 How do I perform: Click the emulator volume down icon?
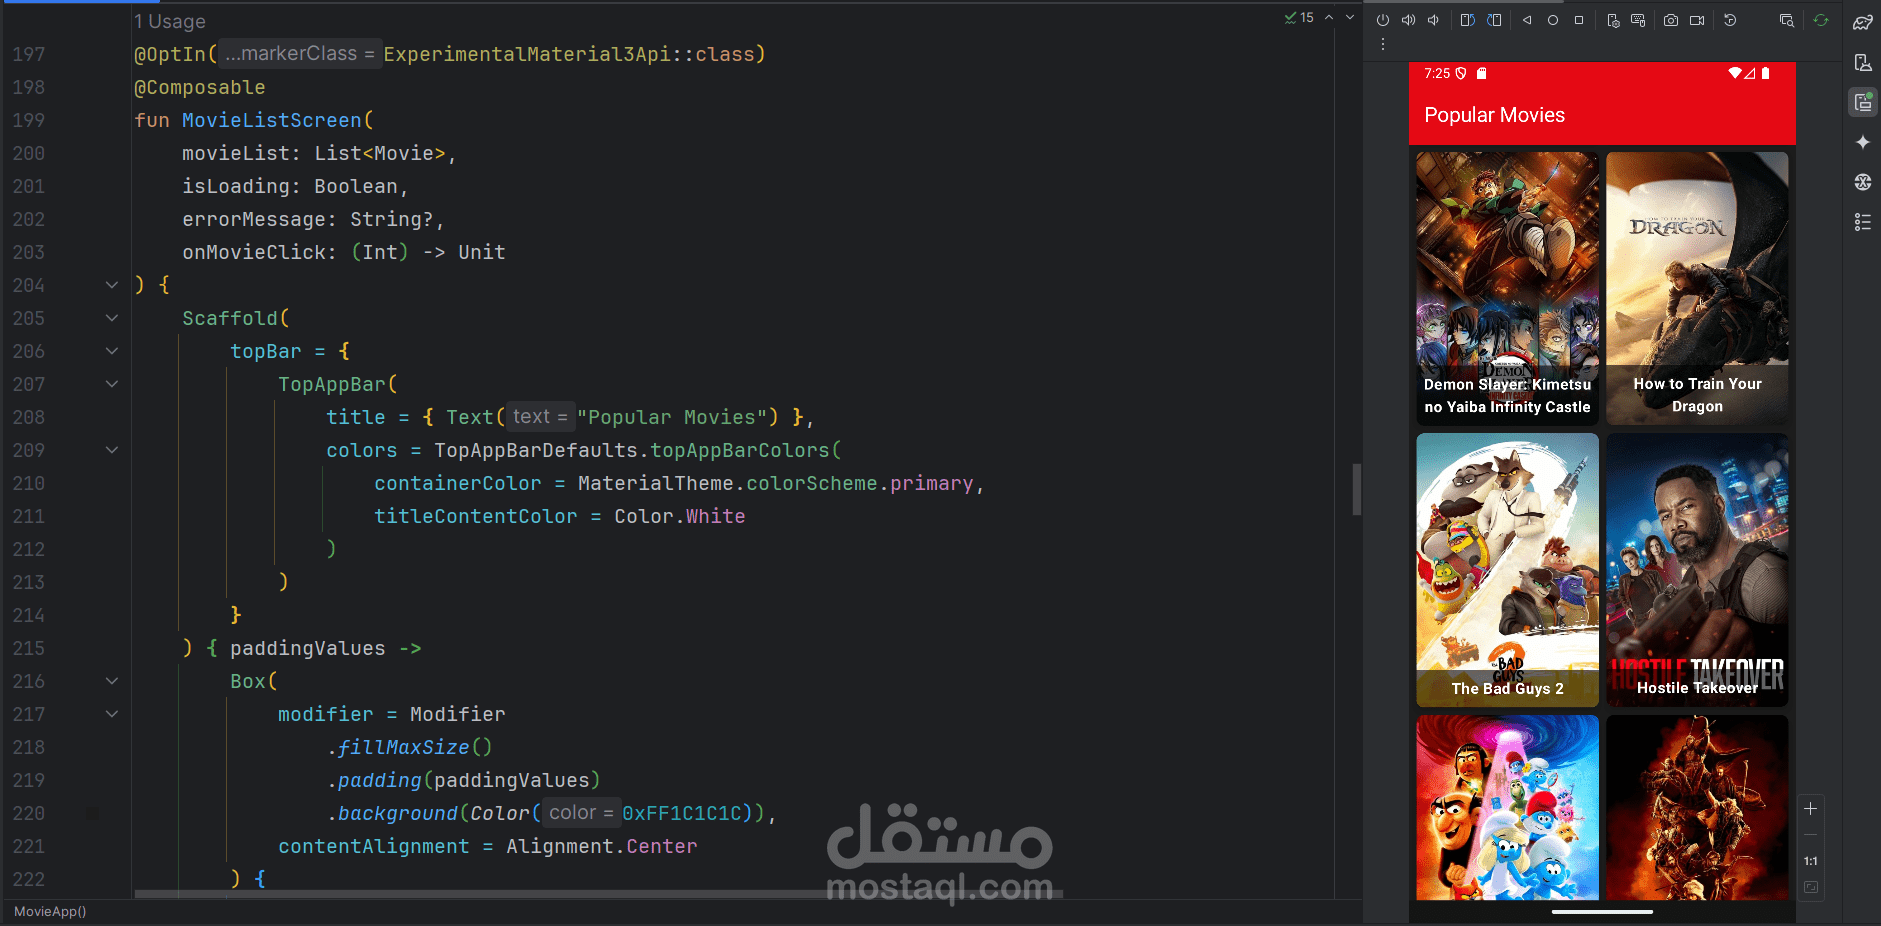pos(1433,20)
